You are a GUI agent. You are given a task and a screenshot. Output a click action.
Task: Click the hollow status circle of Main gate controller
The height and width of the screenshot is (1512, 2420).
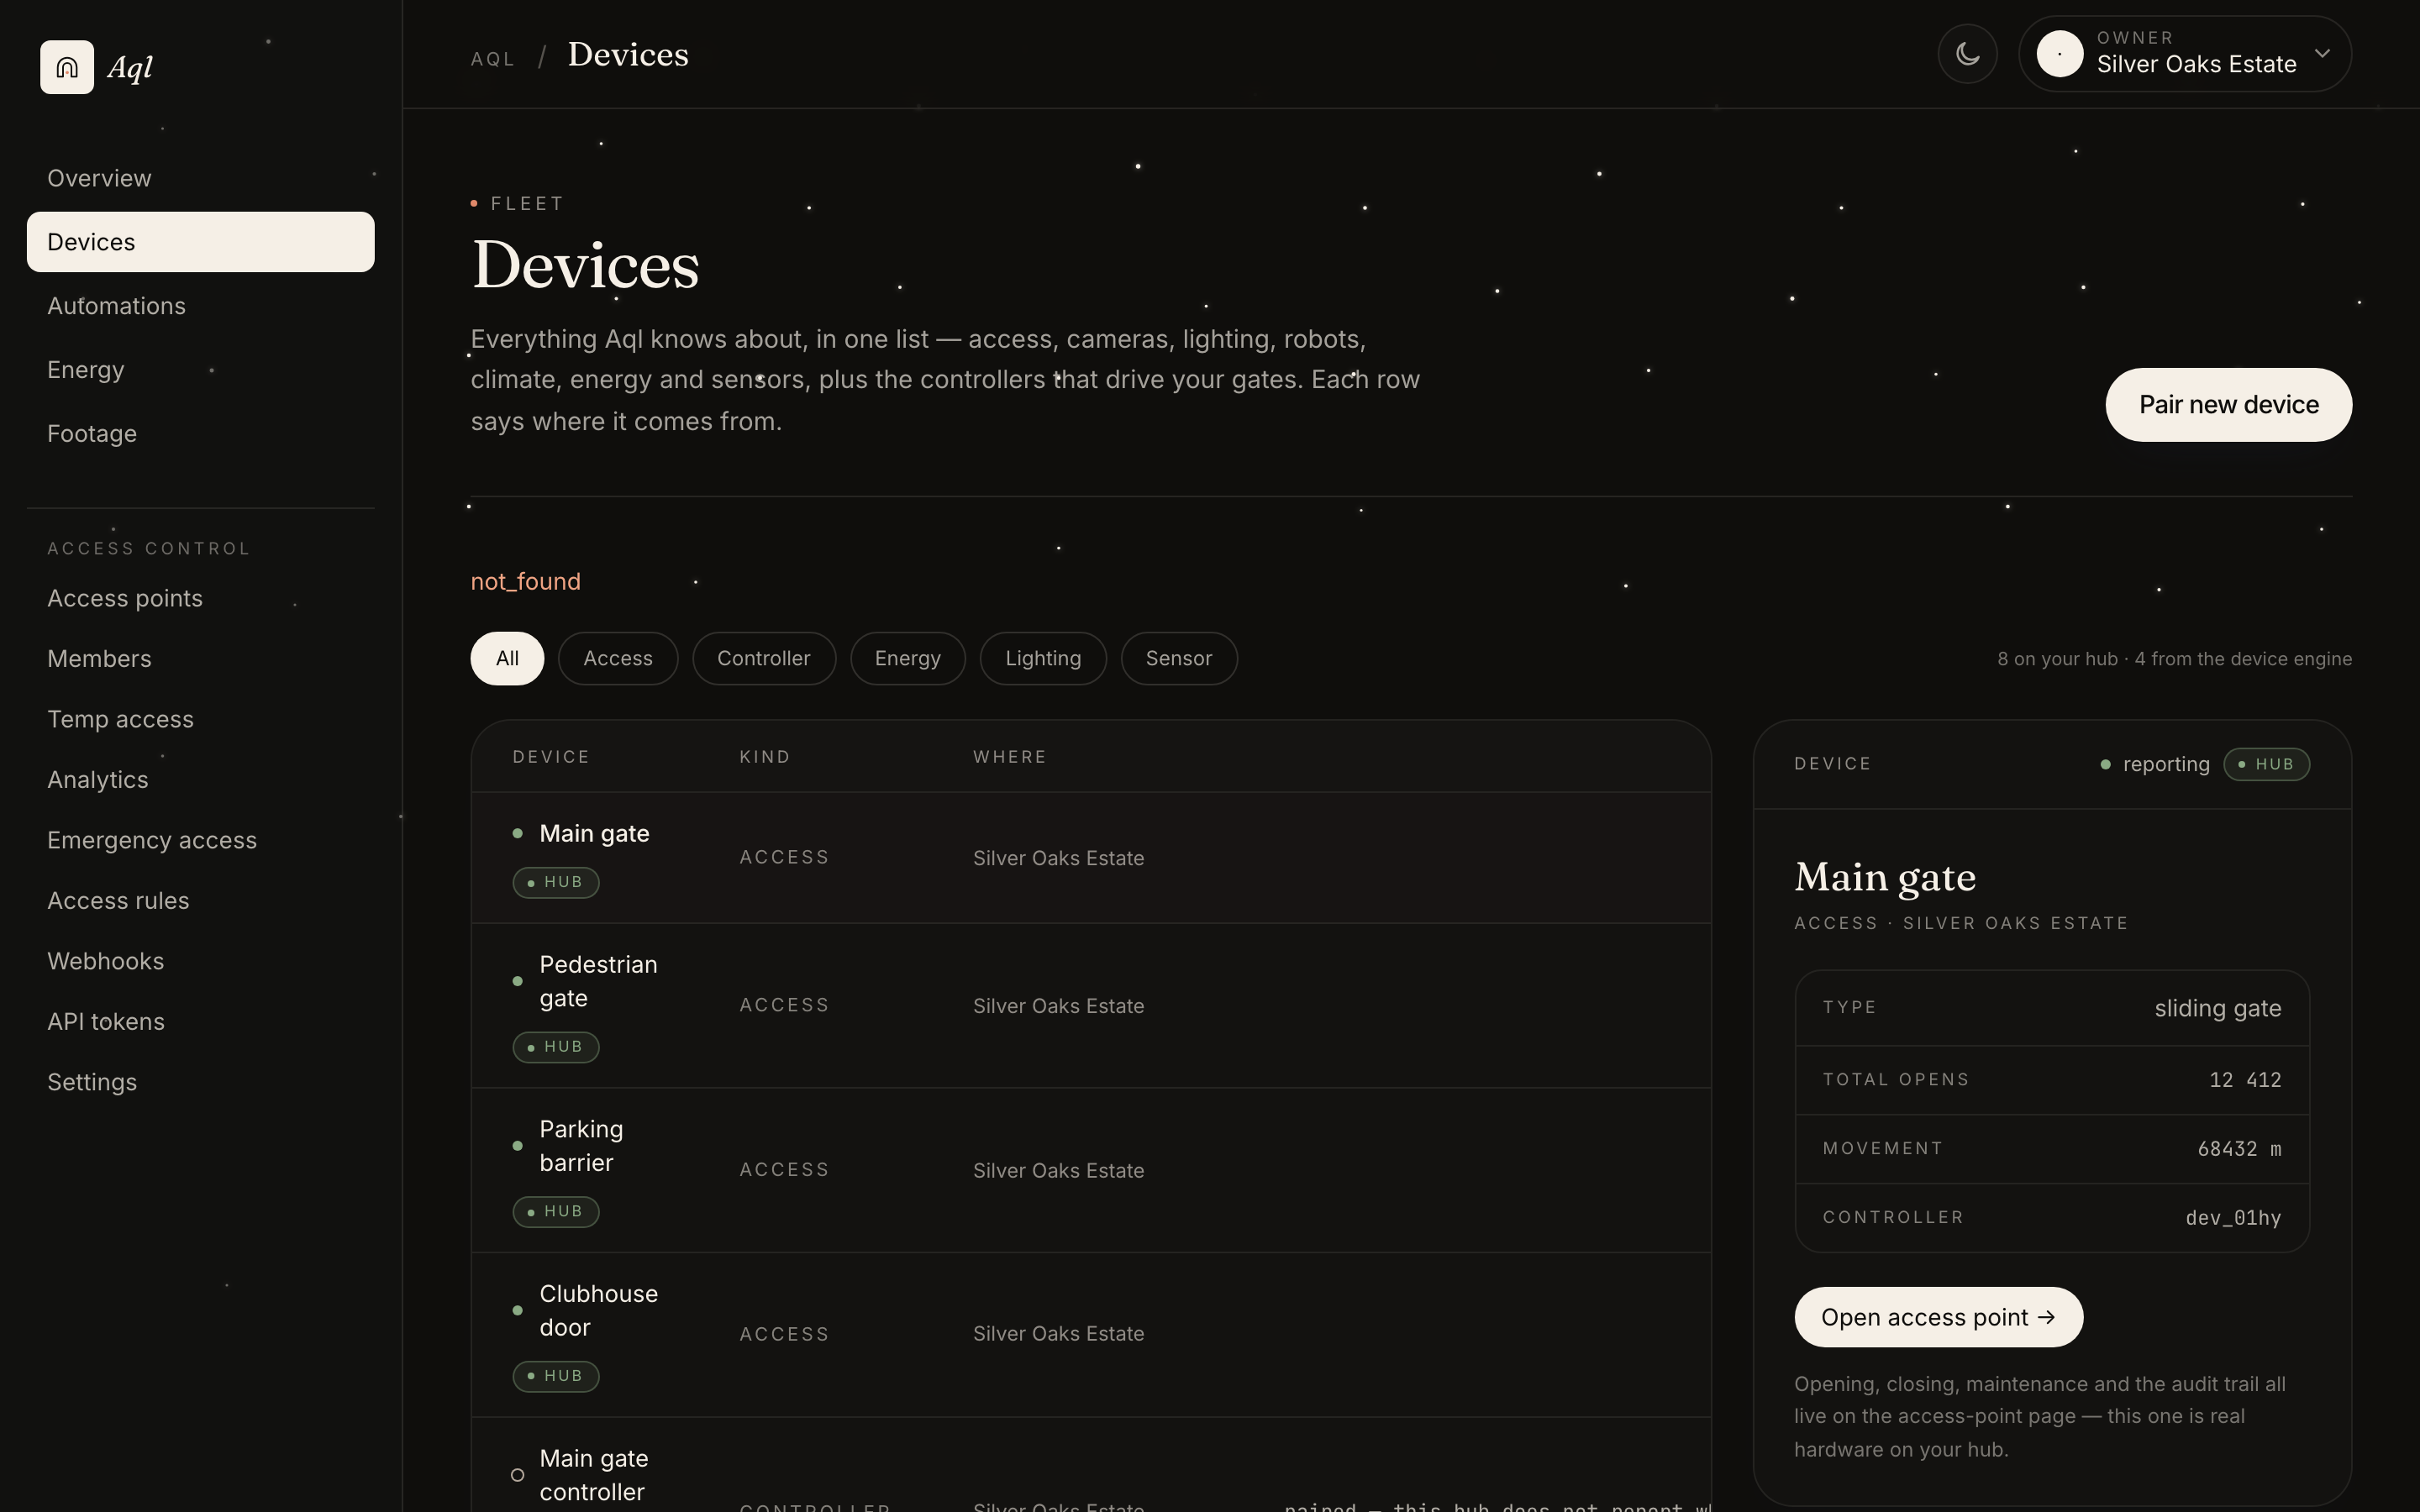517,1475
